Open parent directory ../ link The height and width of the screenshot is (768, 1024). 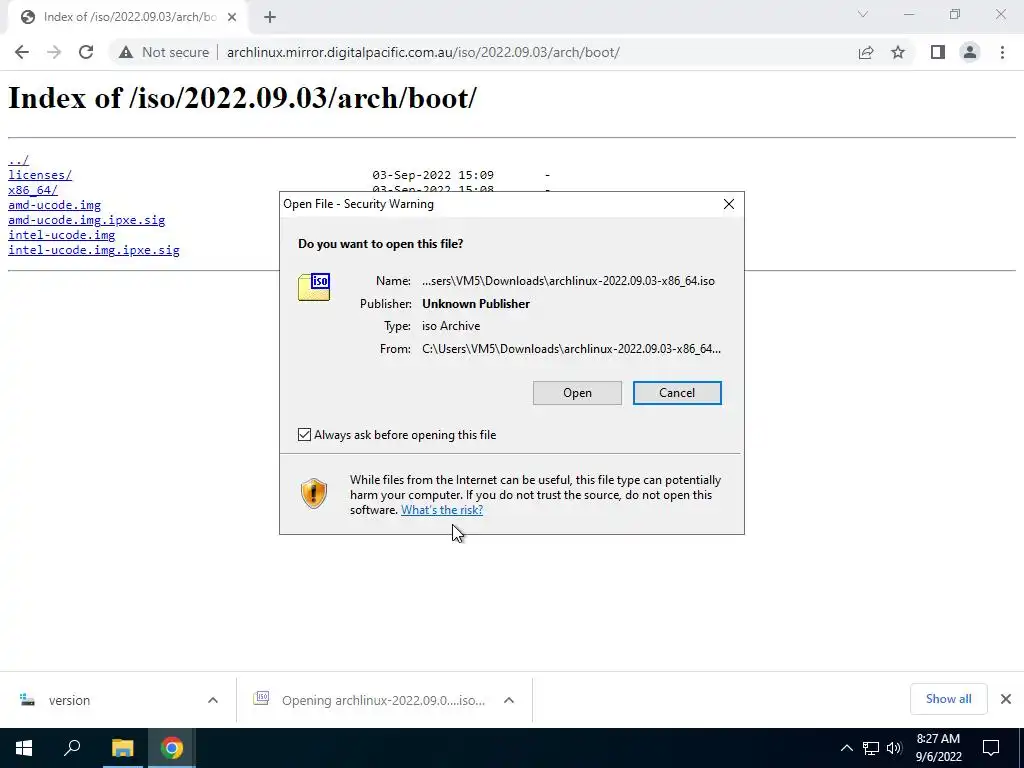[x=18, y=160]
